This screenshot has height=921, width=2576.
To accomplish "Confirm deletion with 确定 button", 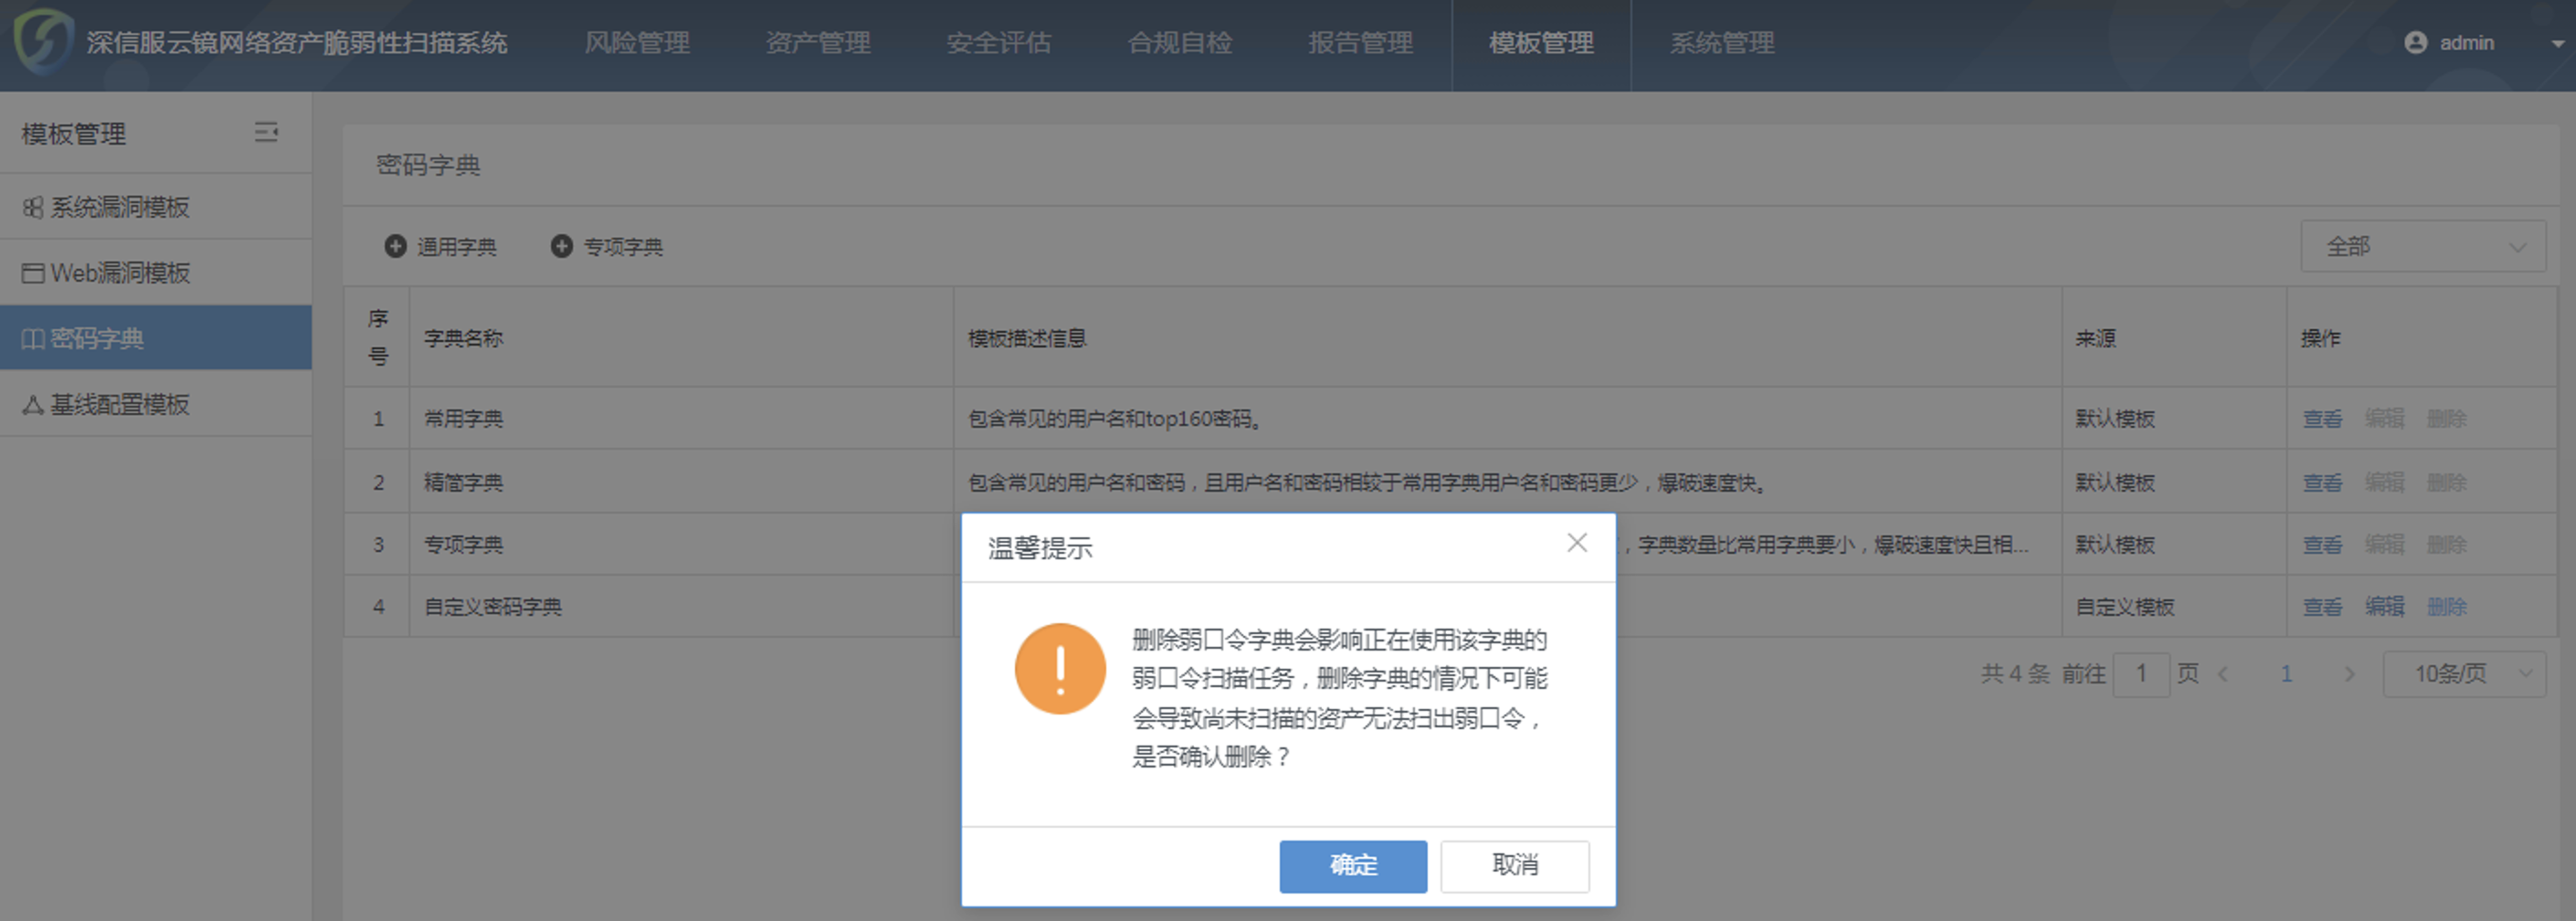I will [x=1353, y=865].
